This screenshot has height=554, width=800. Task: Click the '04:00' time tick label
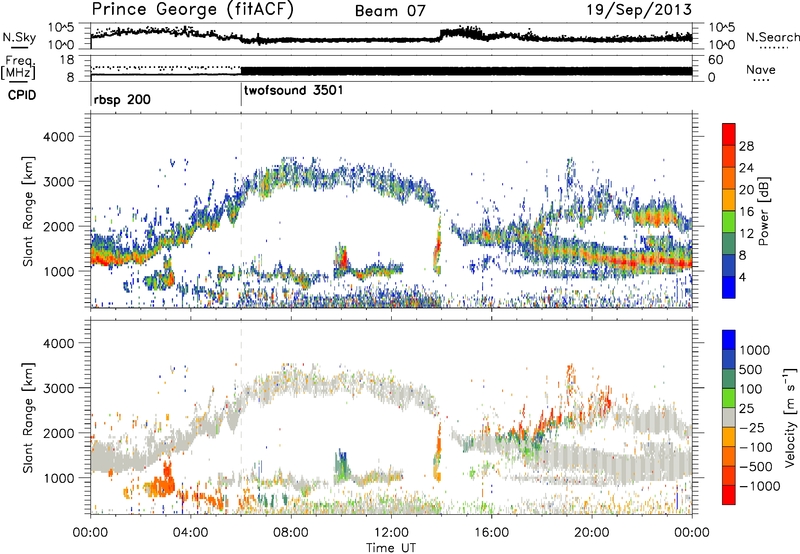point(191,533)
